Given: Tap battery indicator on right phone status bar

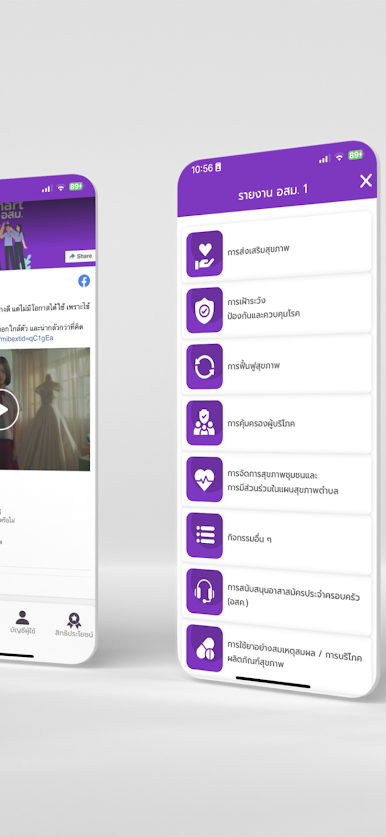Looking at the screenshot, I should (x=355, y=155).
